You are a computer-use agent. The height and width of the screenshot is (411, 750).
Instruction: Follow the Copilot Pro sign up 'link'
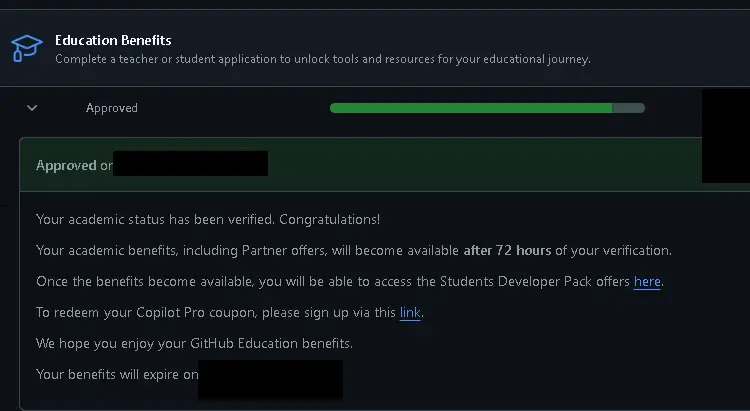[x=410, y=313]
